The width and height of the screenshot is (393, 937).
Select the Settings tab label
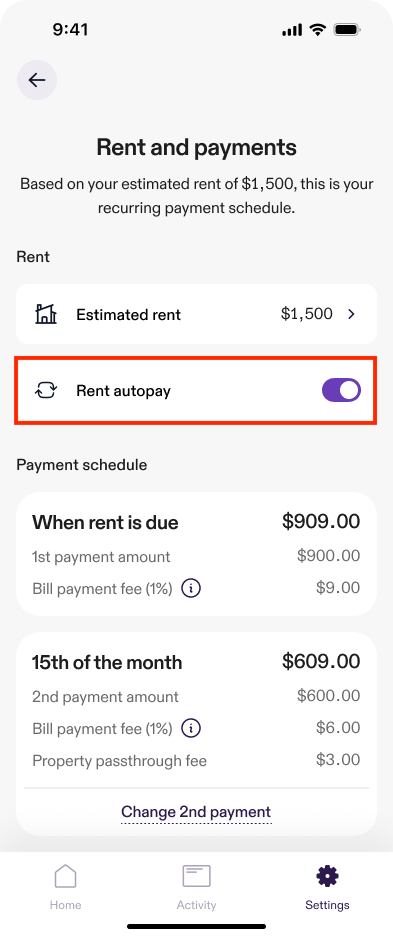[327, 905]
